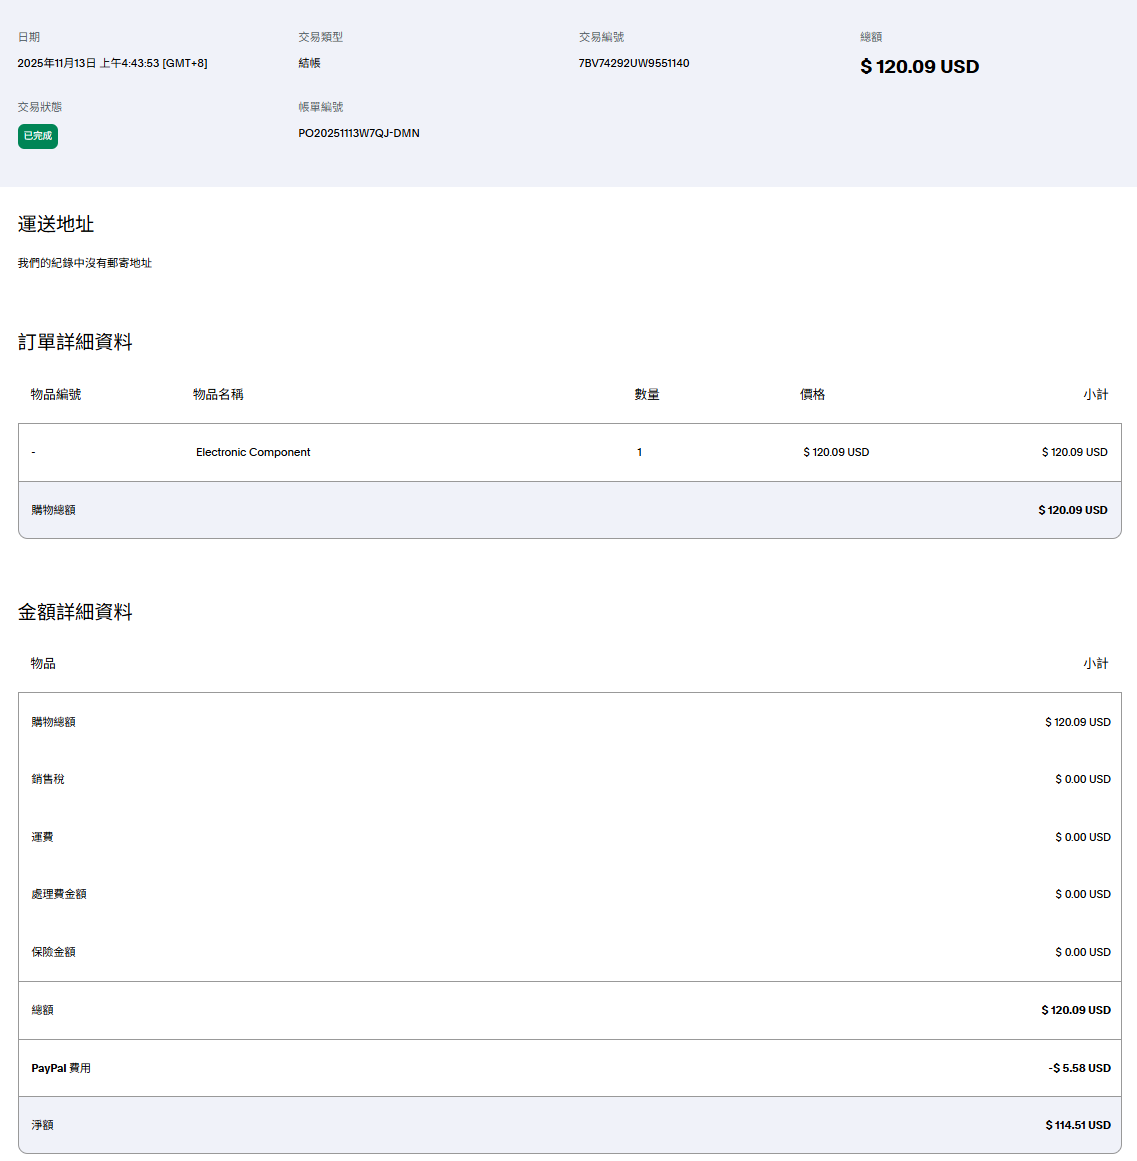Click the 數量 column header
The height and width of the screenshot is (1161, 1137).
[647, 394]
